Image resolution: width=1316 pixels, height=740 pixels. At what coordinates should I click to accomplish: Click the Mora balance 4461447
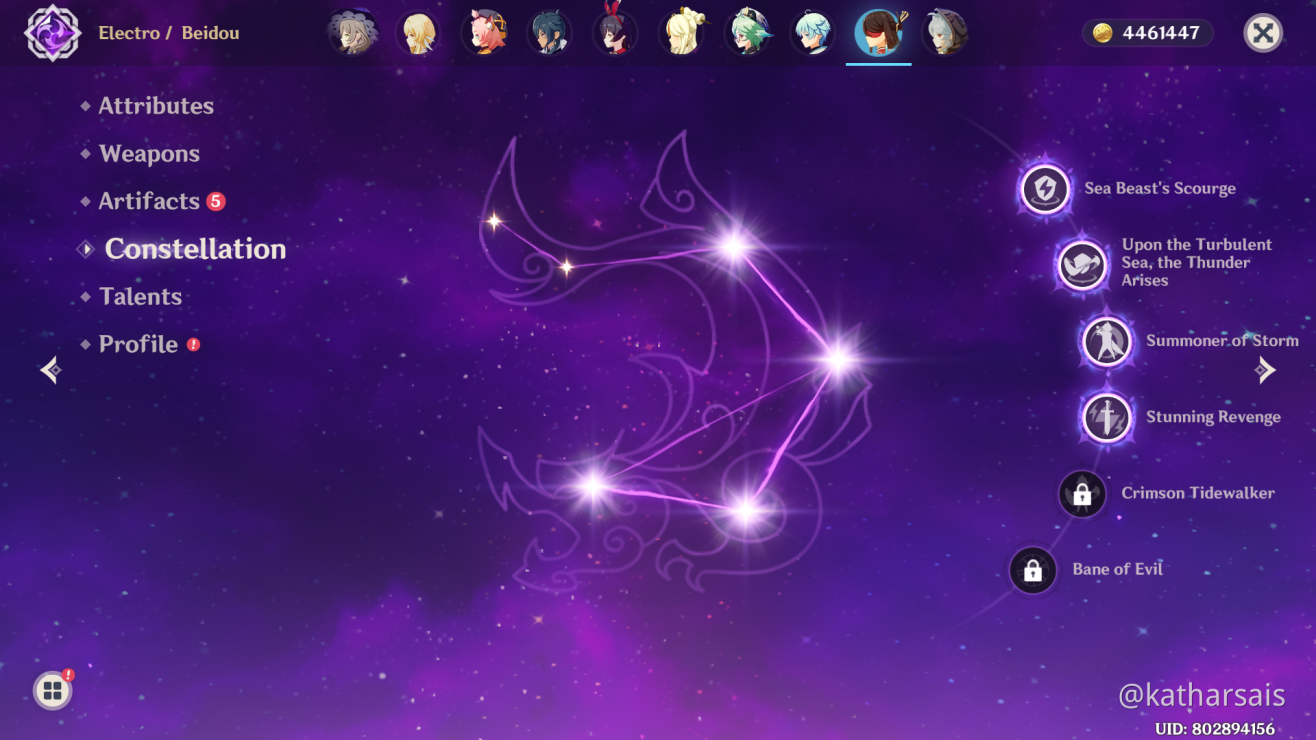tap(1160, 33)
